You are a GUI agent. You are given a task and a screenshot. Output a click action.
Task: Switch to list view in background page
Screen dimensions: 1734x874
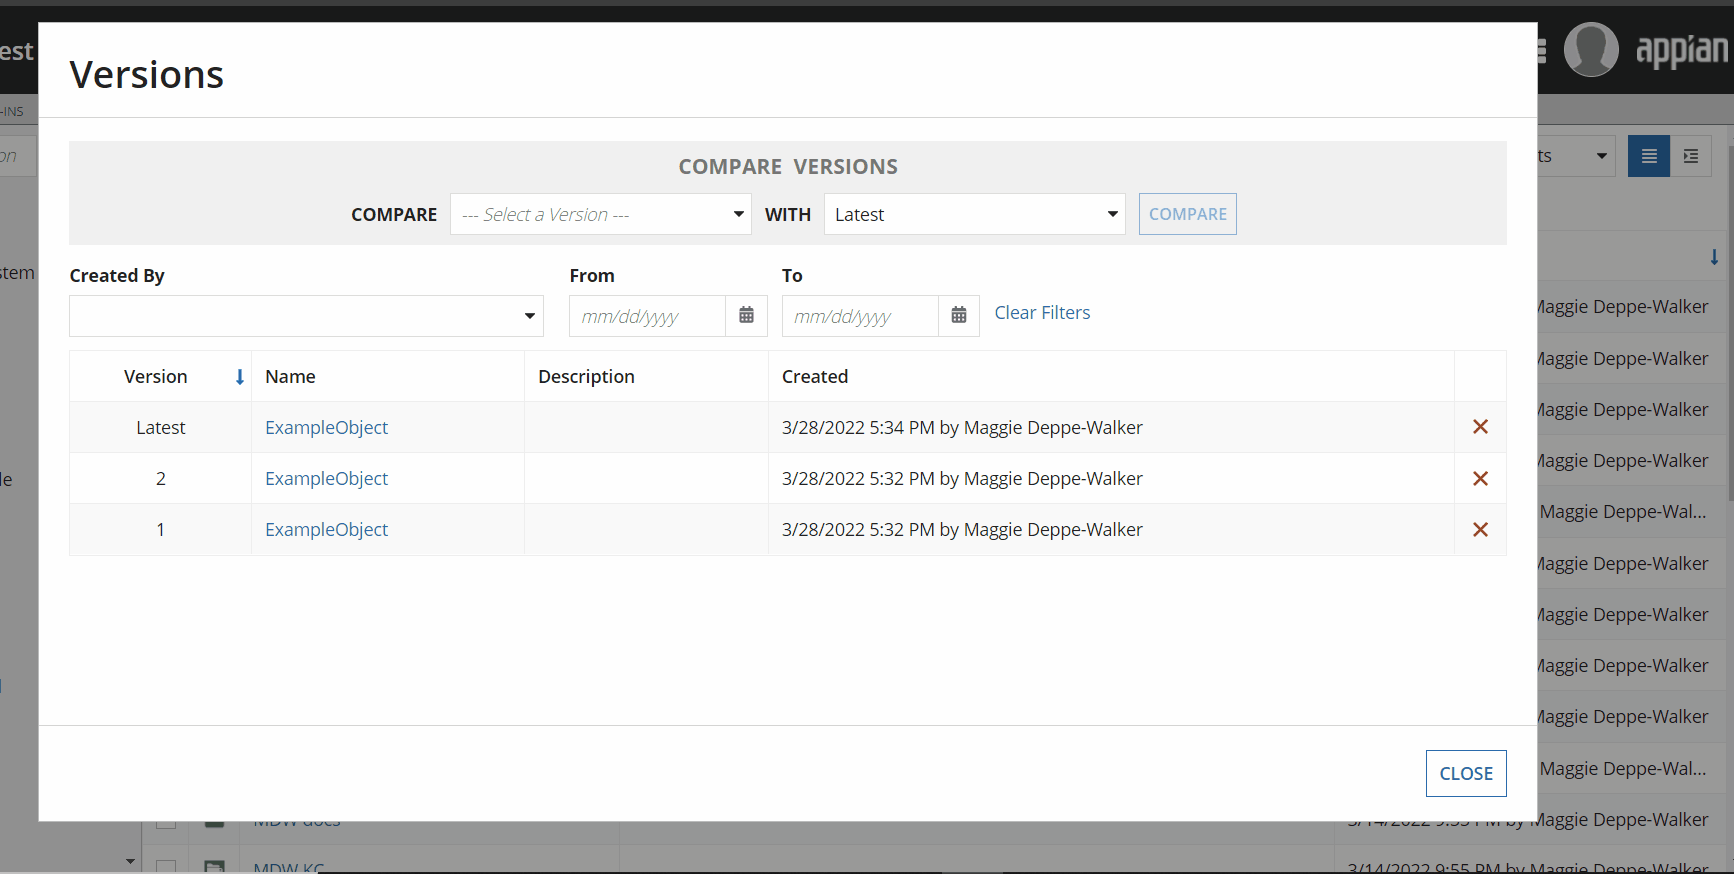tap(1649, 156)
